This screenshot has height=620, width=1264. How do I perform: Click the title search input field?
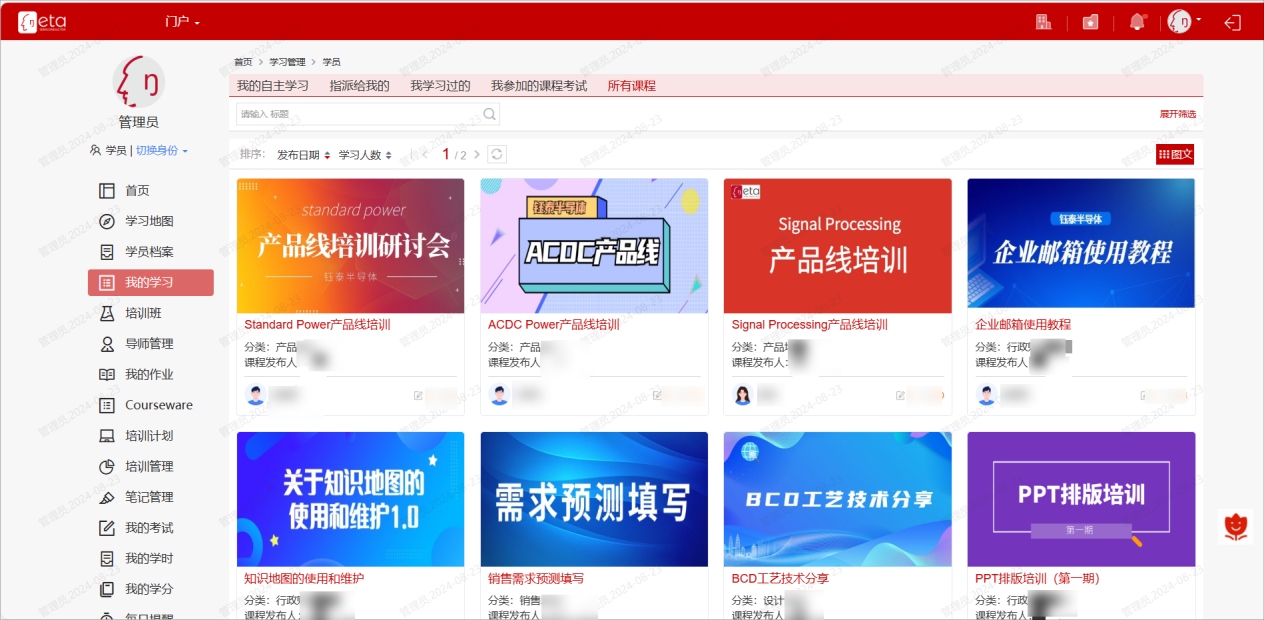358,114
